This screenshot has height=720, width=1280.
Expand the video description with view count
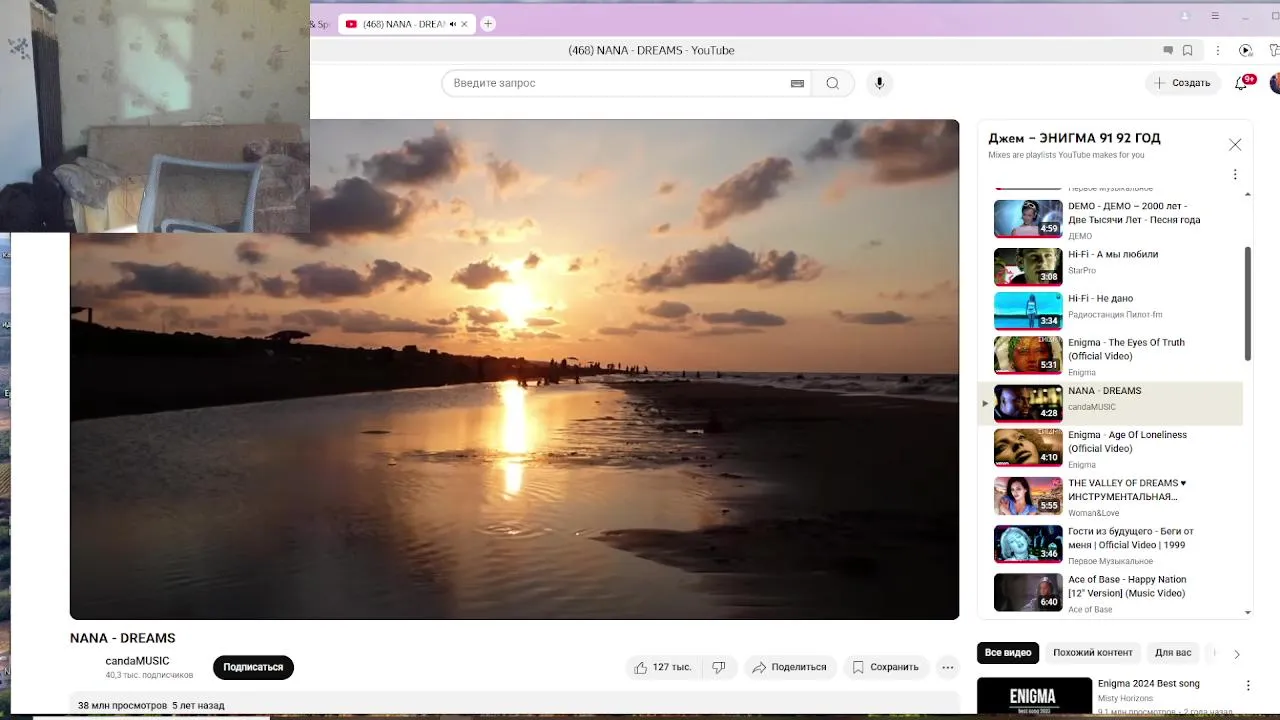(x=514, y=704)
